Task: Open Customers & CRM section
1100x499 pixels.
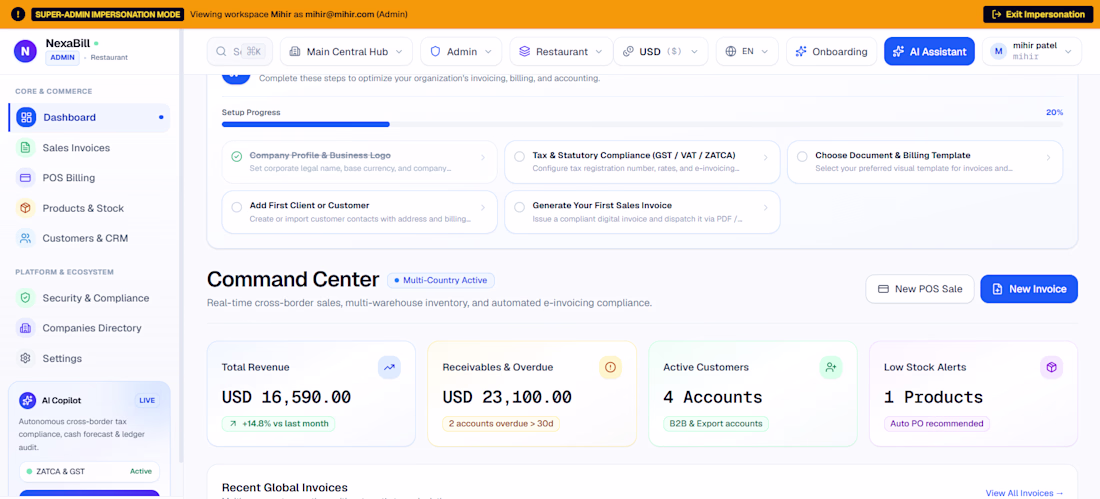Action: 89,239
